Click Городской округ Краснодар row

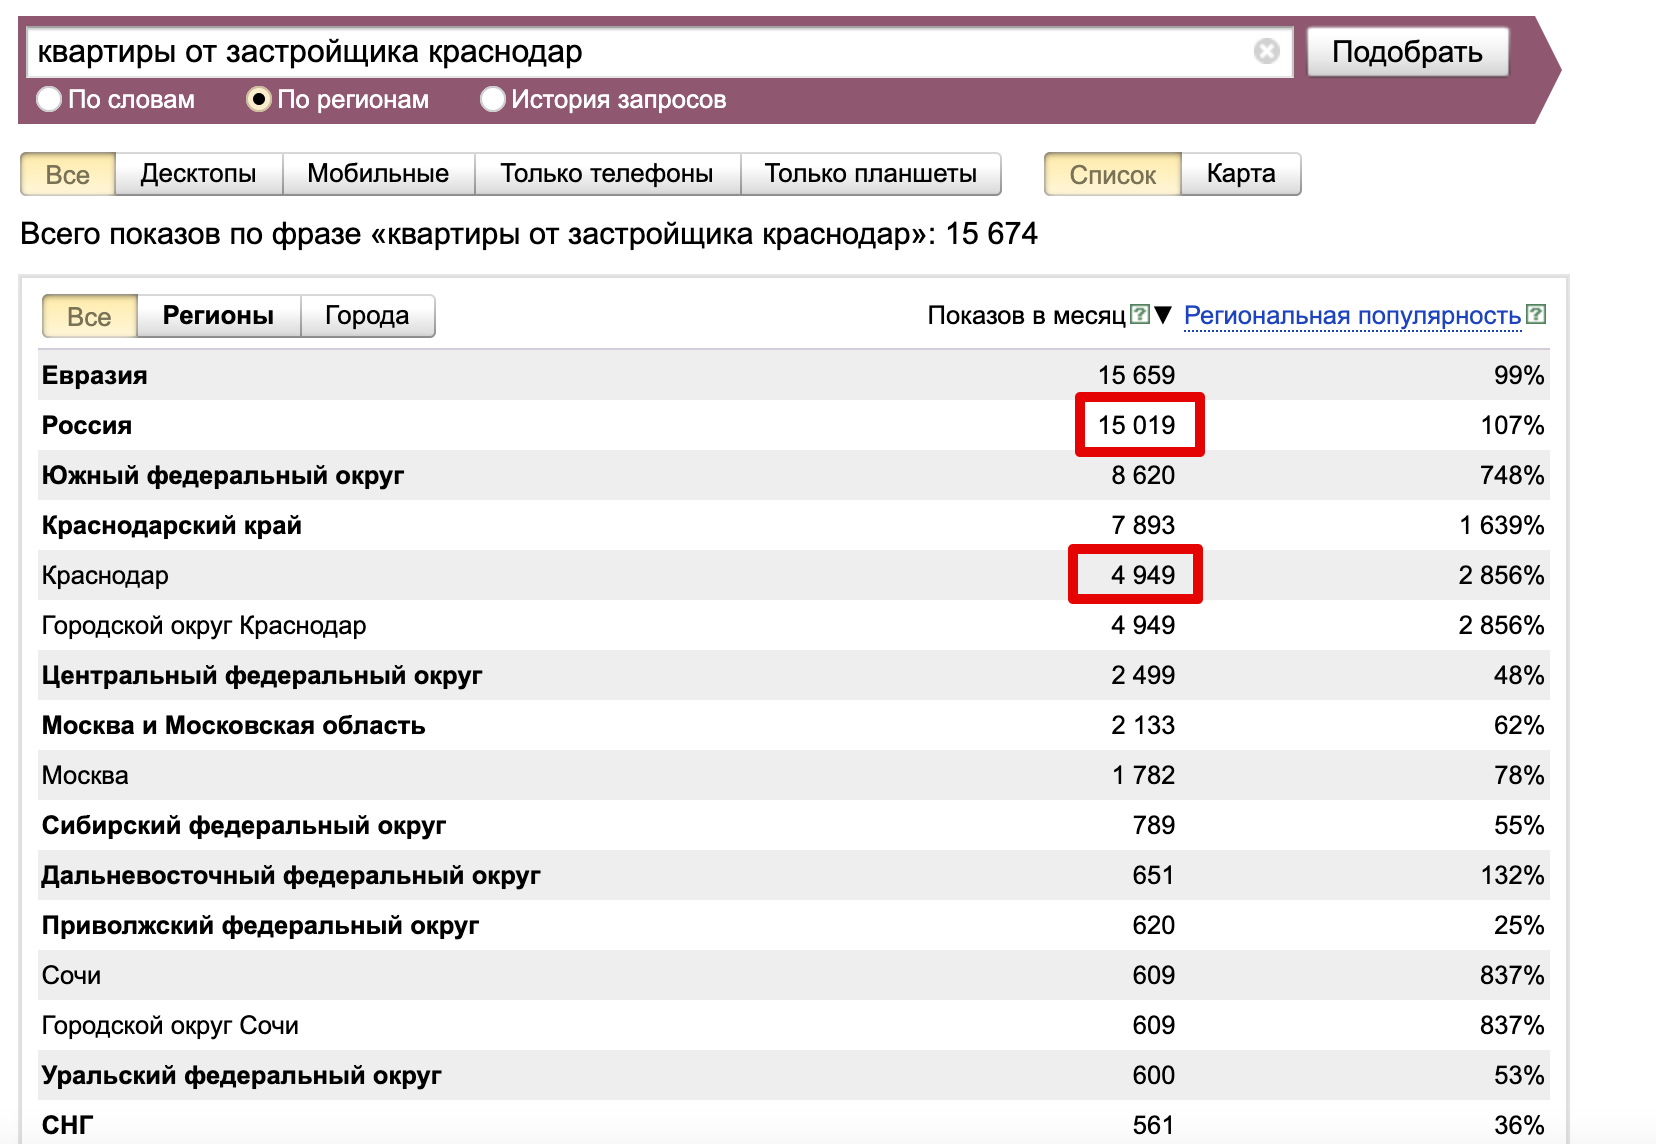pos(794,625)
